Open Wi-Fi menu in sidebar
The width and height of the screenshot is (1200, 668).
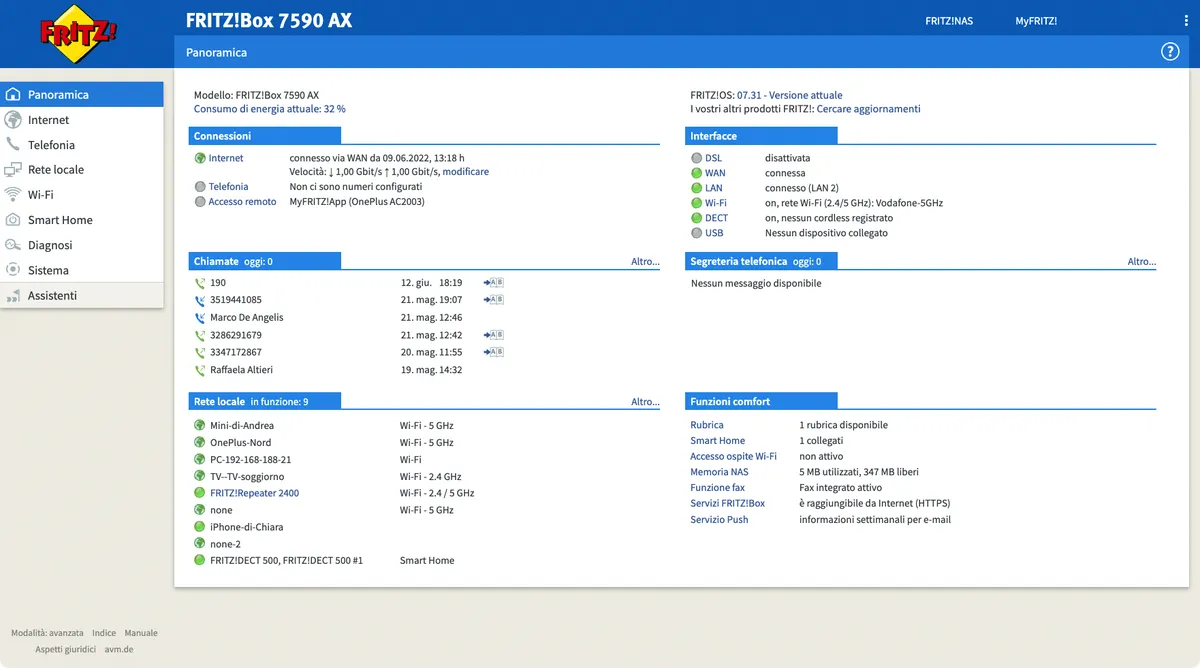(82, 195)
